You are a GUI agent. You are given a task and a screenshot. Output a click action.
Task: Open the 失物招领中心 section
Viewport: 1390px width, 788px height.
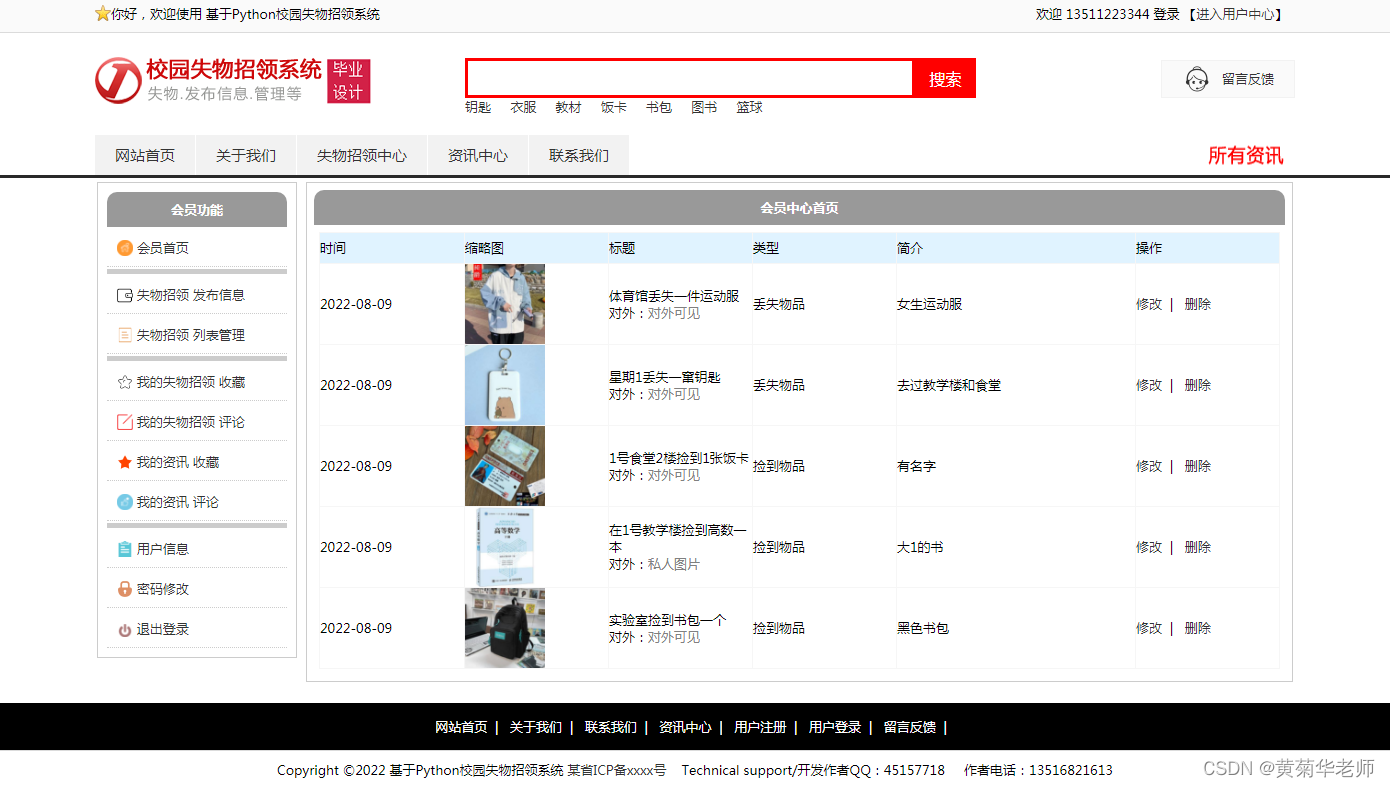pos(362,155)
